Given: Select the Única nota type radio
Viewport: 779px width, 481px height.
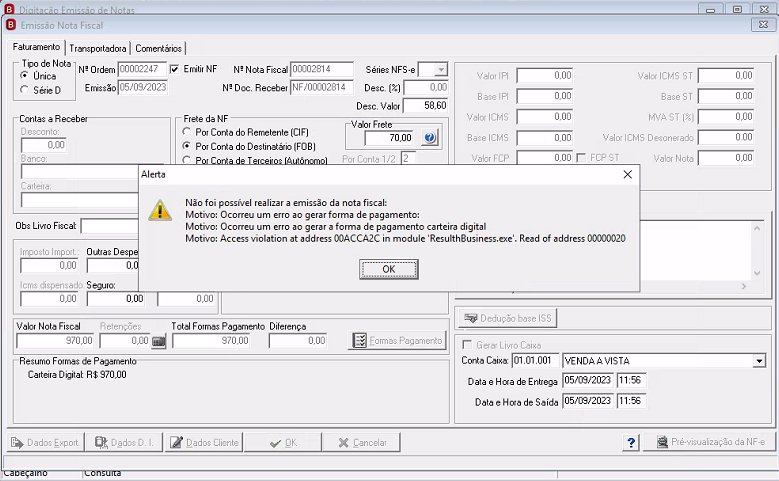Looking at the screenshot, I should coord(24,76).
